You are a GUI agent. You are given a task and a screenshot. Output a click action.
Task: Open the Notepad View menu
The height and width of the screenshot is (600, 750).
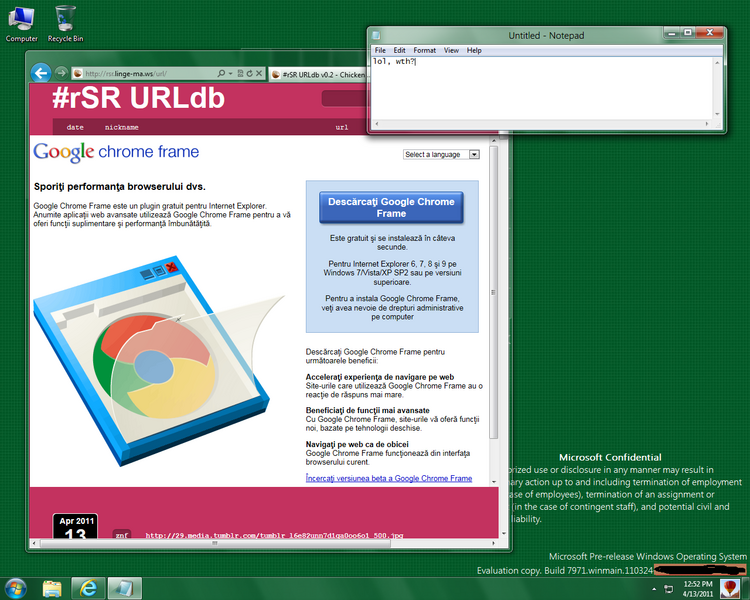(451, 50)
